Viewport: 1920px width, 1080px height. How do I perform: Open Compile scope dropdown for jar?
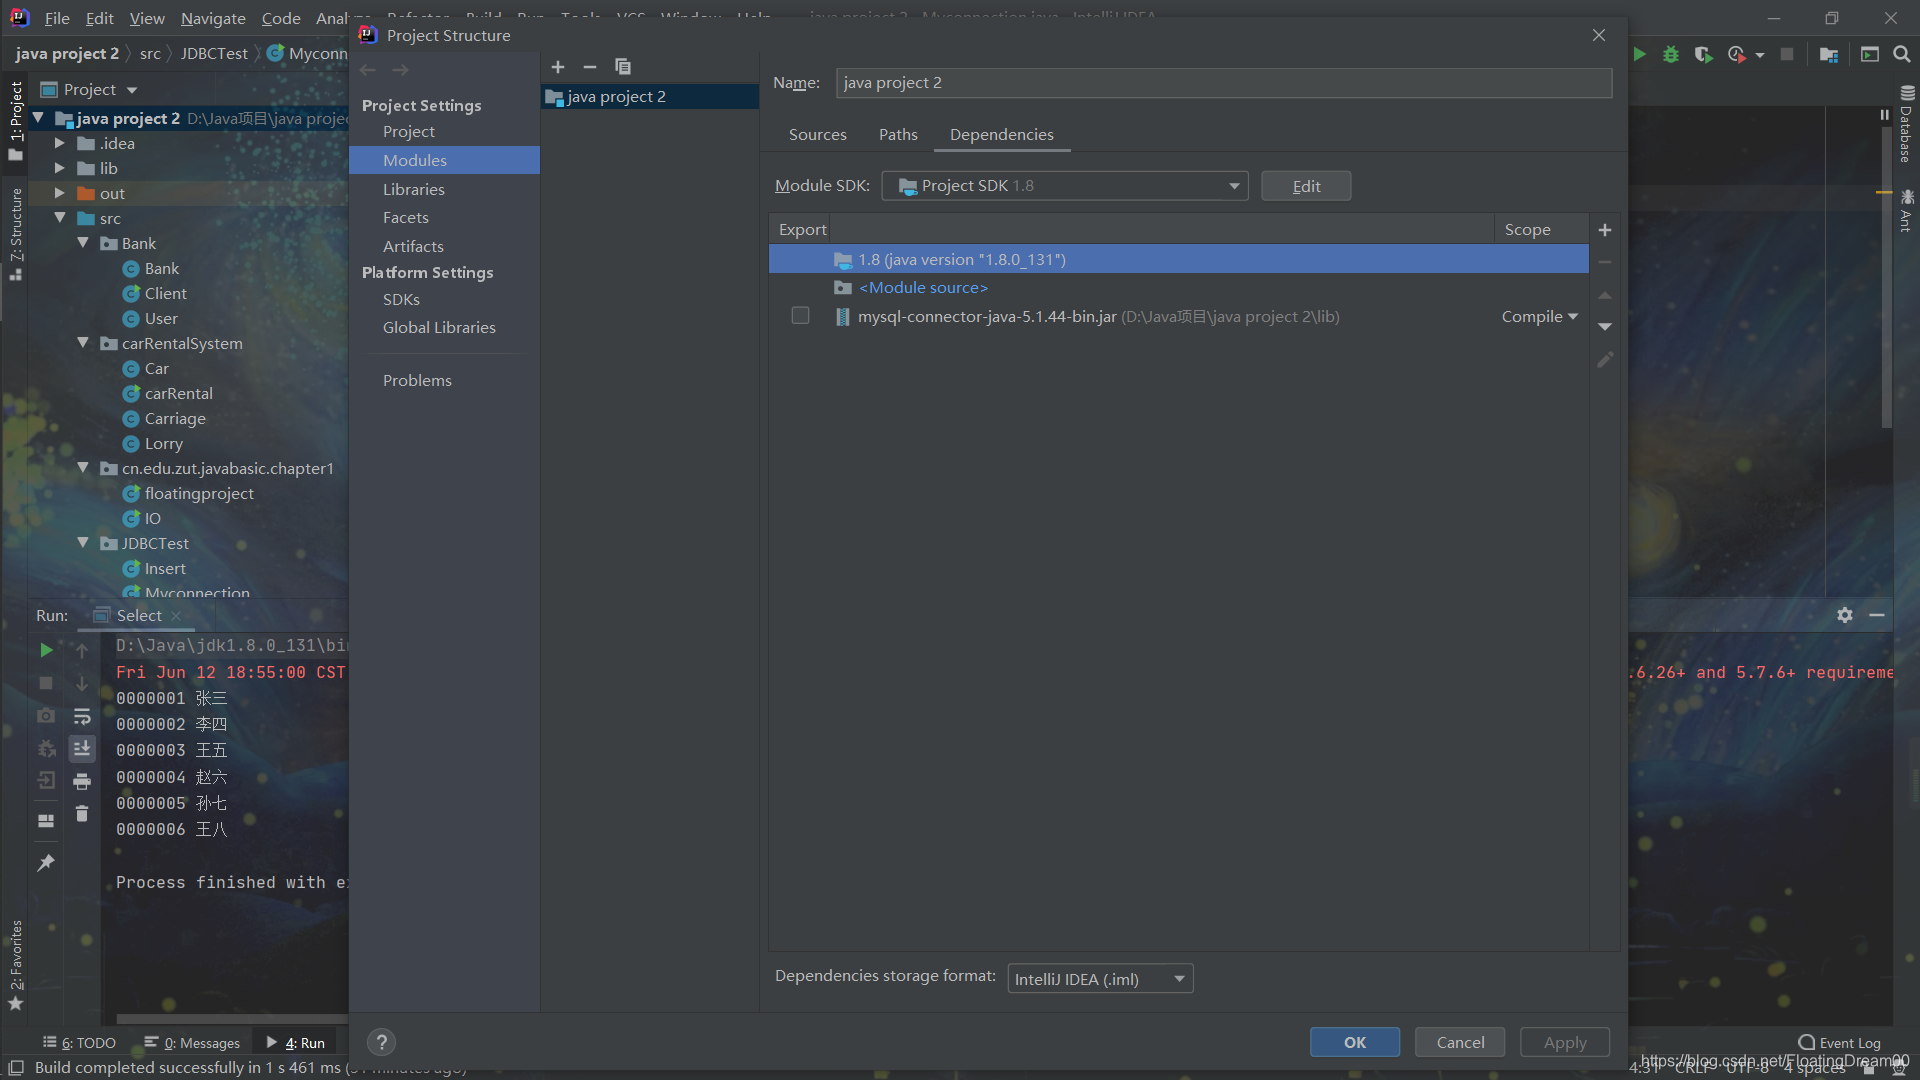(1539, 316)
